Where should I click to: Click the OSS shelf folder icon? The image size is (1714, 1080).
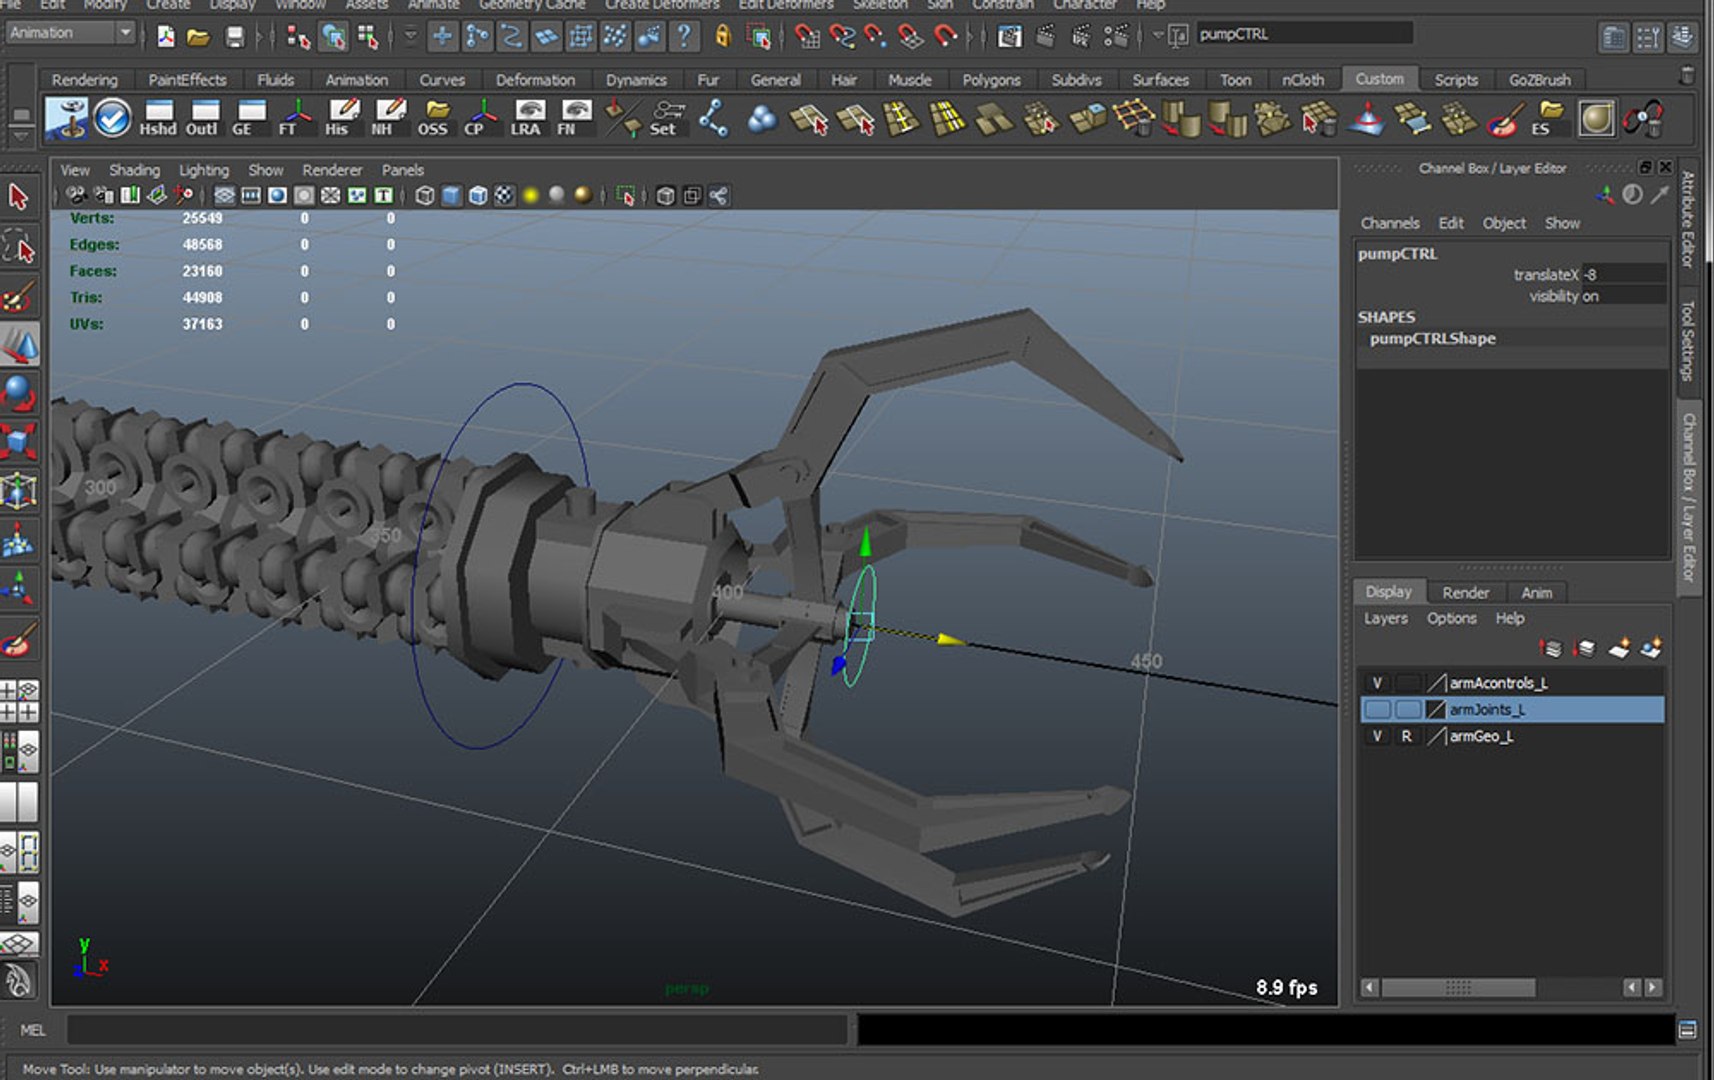(x=434, y=118)
